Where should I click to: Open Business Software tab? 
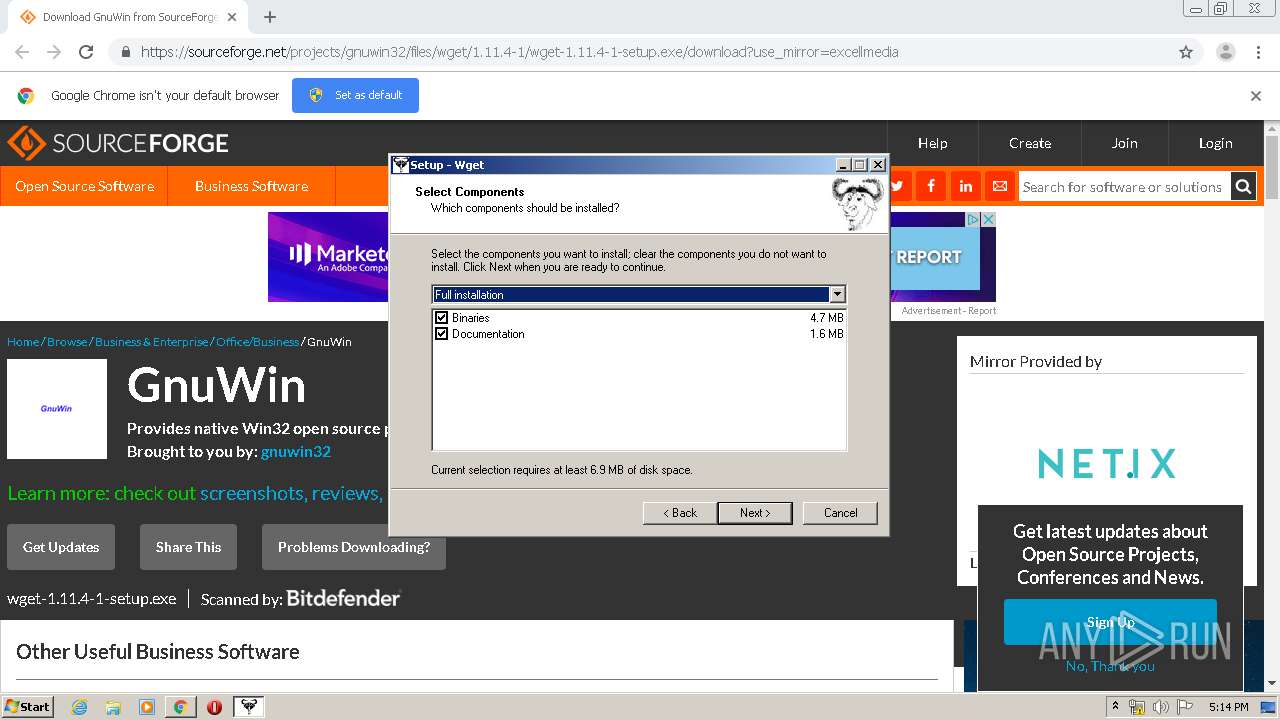pyautogui.click(x=251, y=186)
